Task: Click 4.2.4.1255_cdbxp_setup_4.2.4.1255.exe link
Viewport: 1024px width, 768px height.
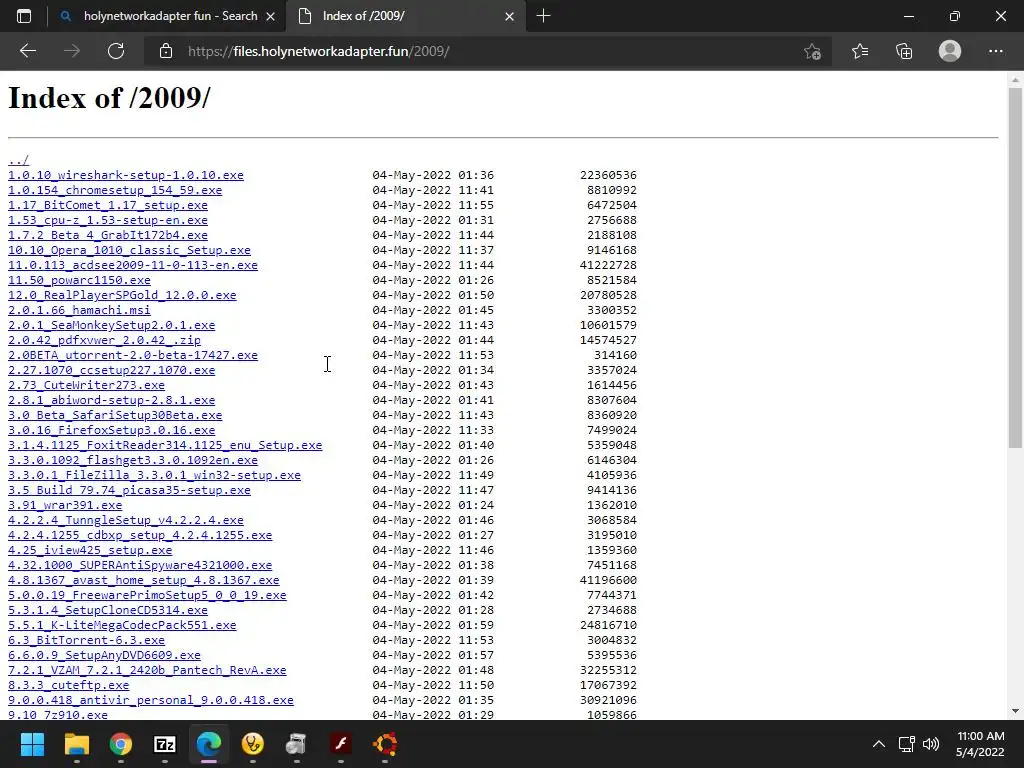Action: pyautogui.click(x=140, y=536)
